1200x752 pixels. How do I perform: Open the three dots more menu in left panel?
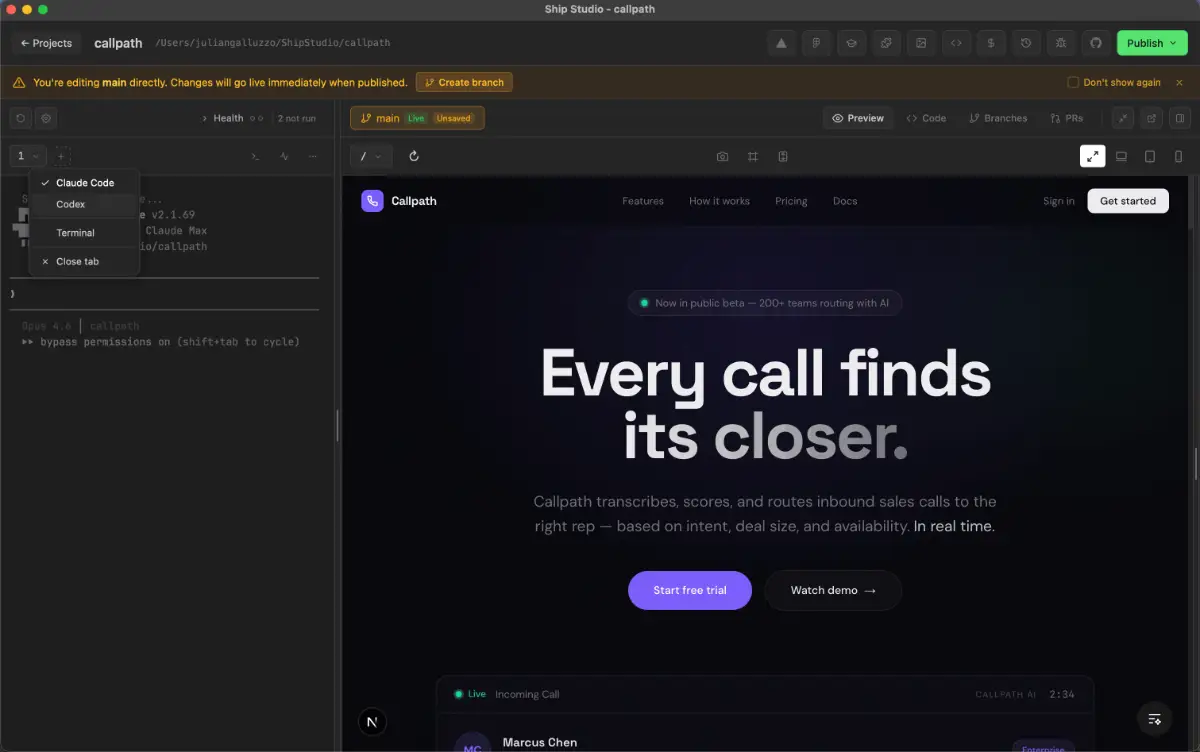pos(313,156)
